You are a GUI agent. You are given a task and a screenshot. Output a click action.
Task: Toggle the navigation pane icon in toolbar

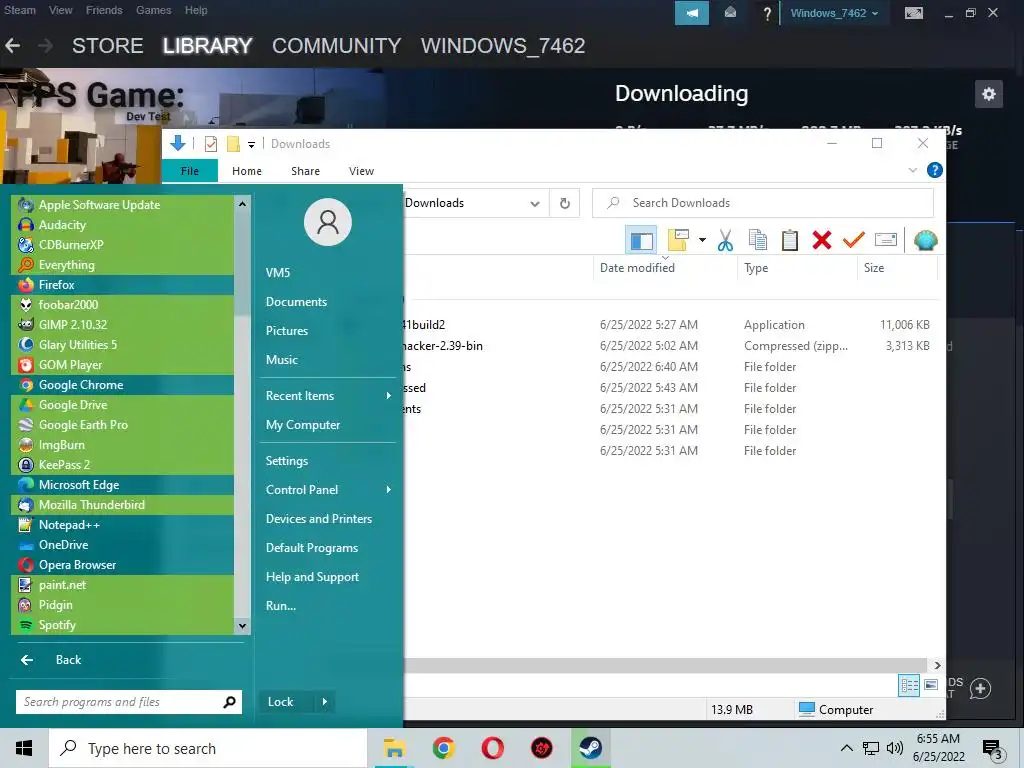[641, 240]
